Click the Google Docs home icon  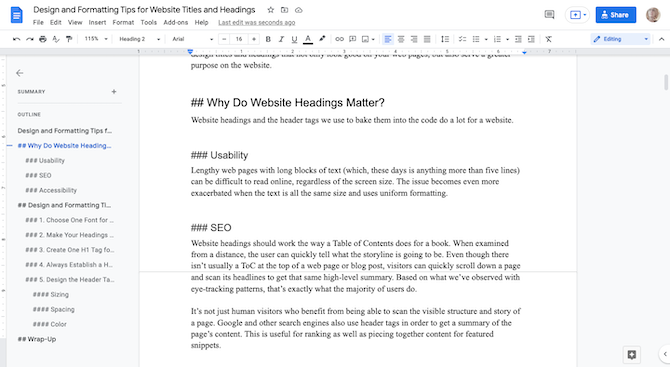(17, 15)
